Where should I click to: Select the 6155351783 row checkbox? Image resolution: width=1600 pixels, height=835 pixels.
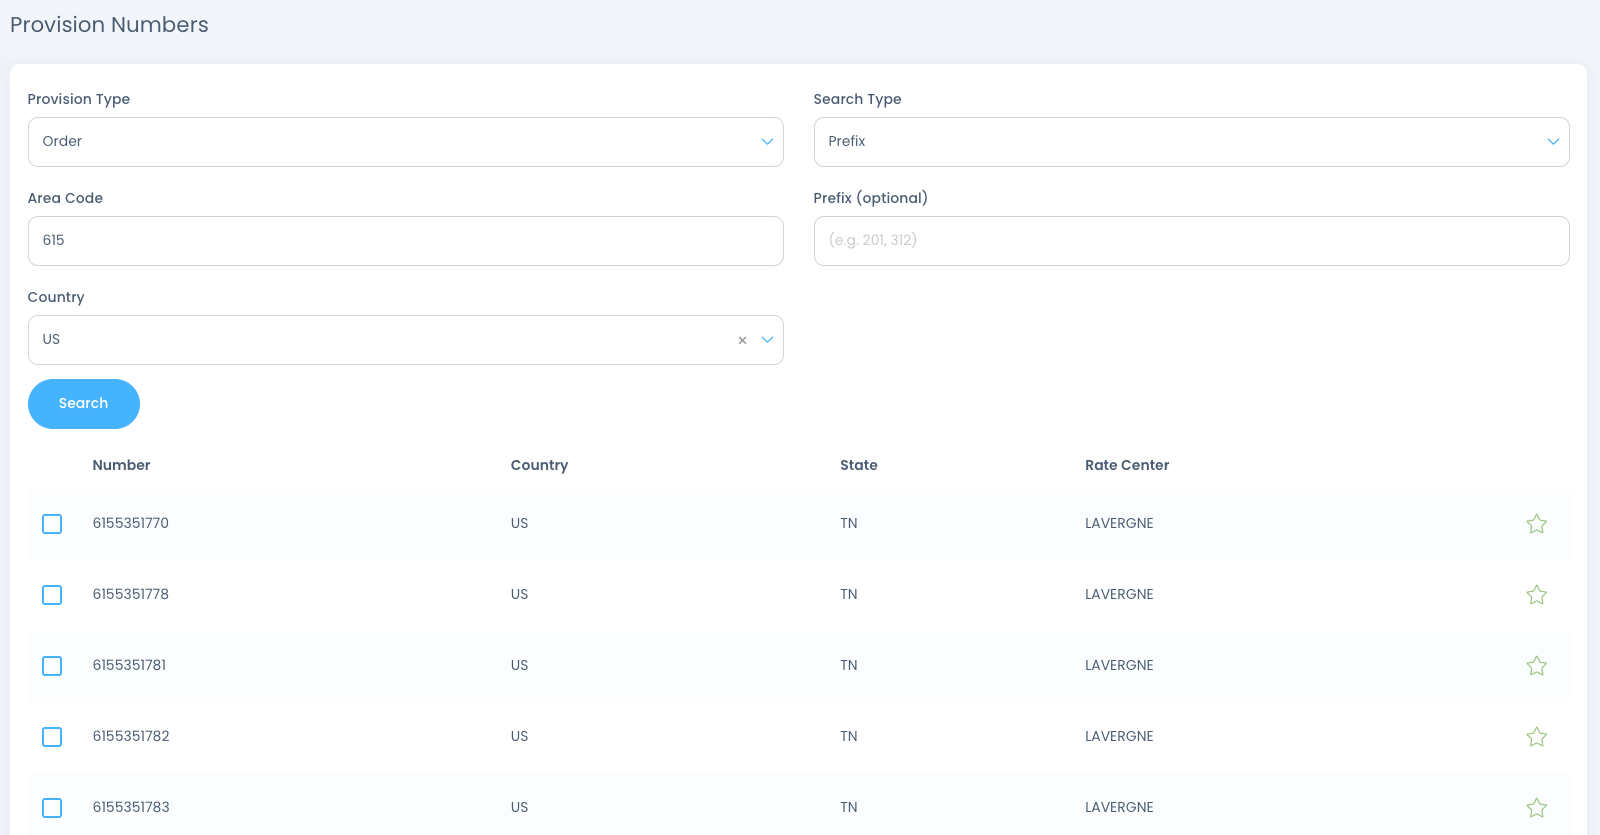[x=52, y=808]
